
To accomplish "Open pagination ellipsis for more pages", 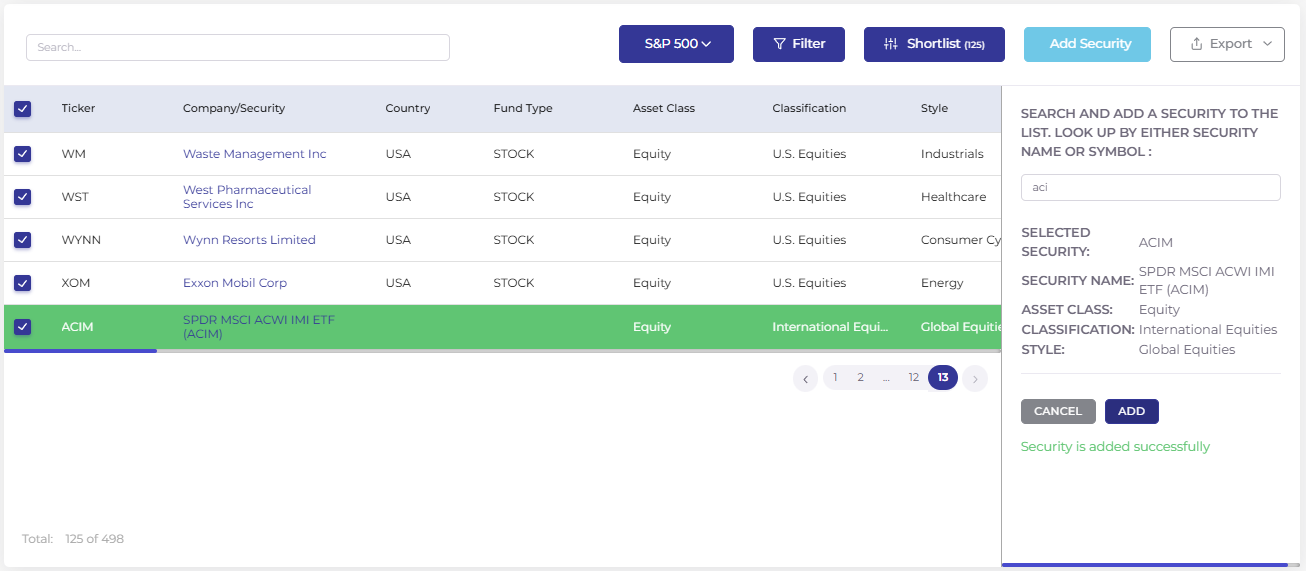I will coord(886,377).
